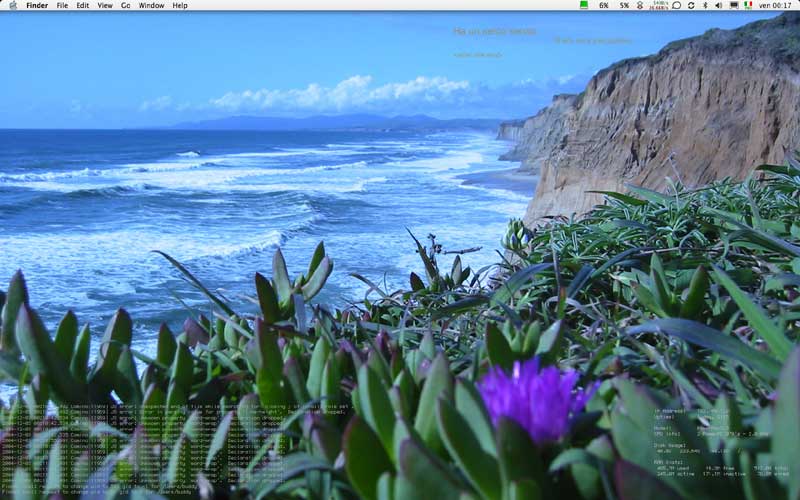Open the Apple menu
Viewport: 800px width, 500px height.
[13, 5]
